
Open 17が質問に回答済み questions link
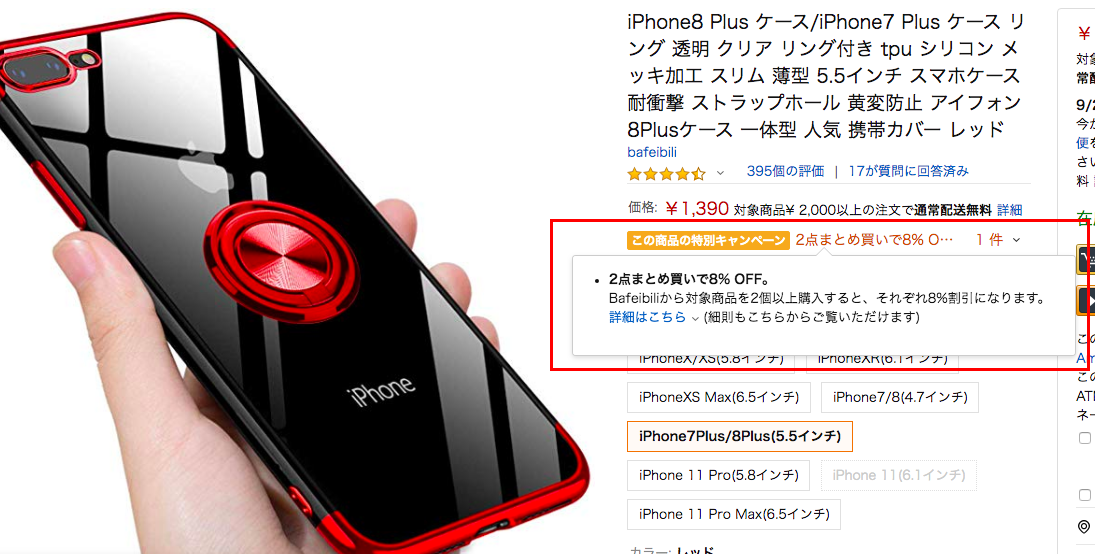click(x=909, y=171)
